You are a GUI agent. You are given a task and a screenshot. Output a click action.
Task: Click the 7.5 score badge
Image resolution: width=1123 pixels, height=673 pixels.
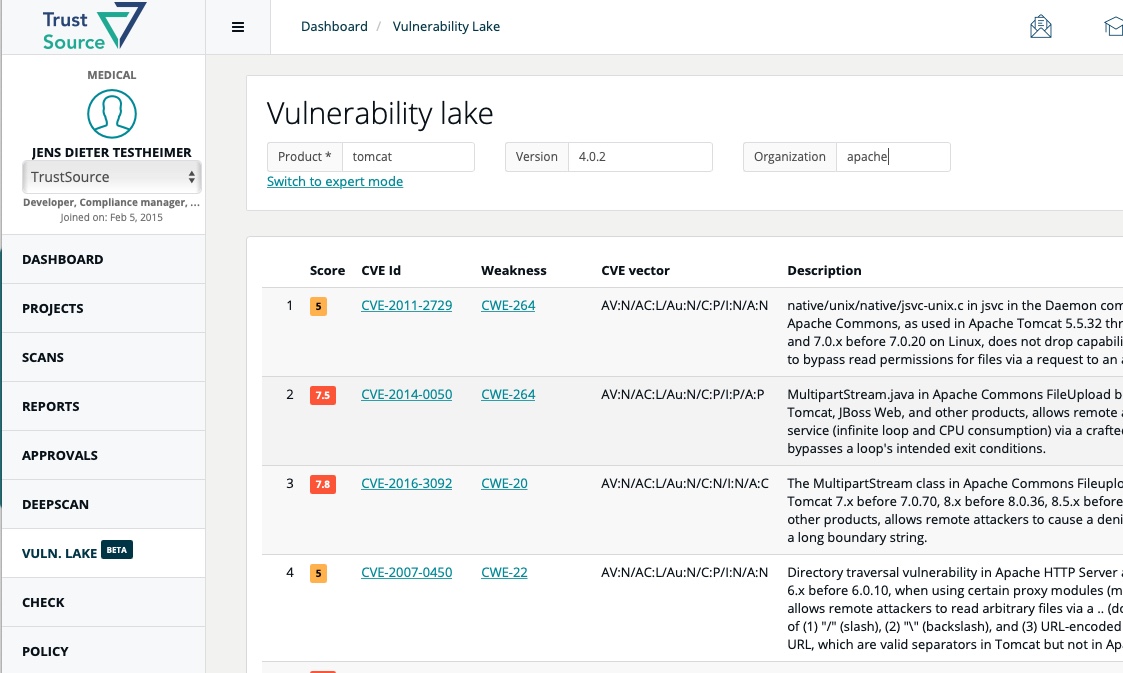pyautogui.click(x=323, y=395)
